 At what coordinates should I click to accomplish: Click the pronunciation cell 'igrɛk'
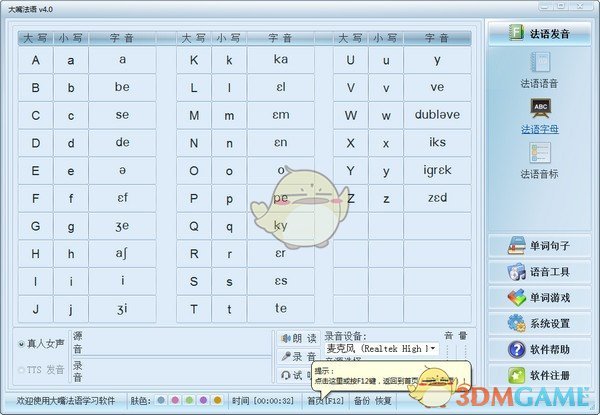pos(437,171)
